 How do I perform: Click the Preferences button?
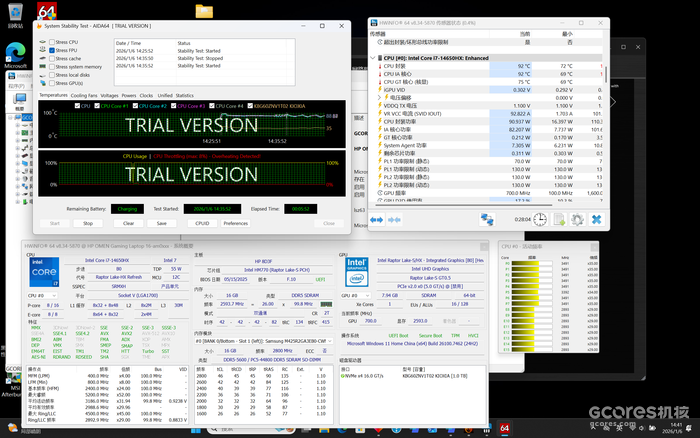(235, 223)
